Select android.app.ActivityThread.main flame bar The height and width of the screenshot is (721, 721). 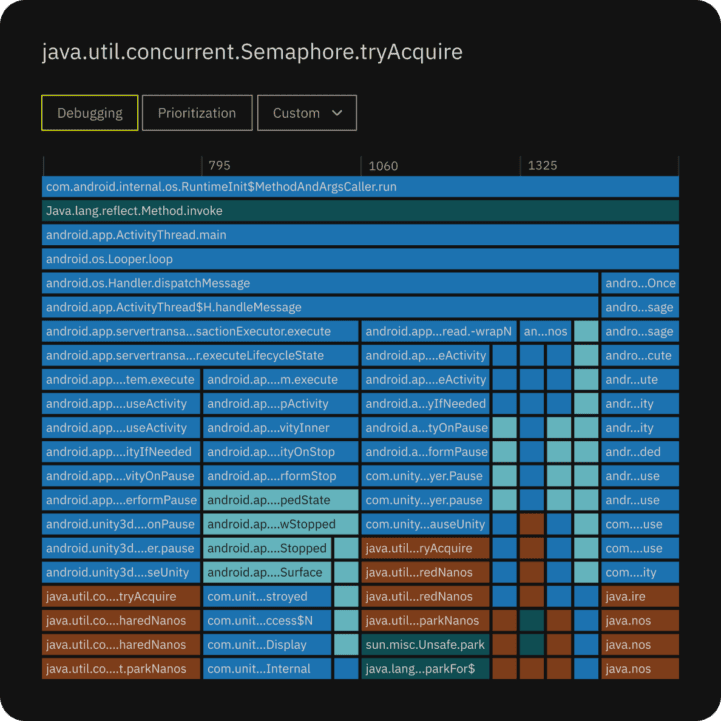(360, 235)
